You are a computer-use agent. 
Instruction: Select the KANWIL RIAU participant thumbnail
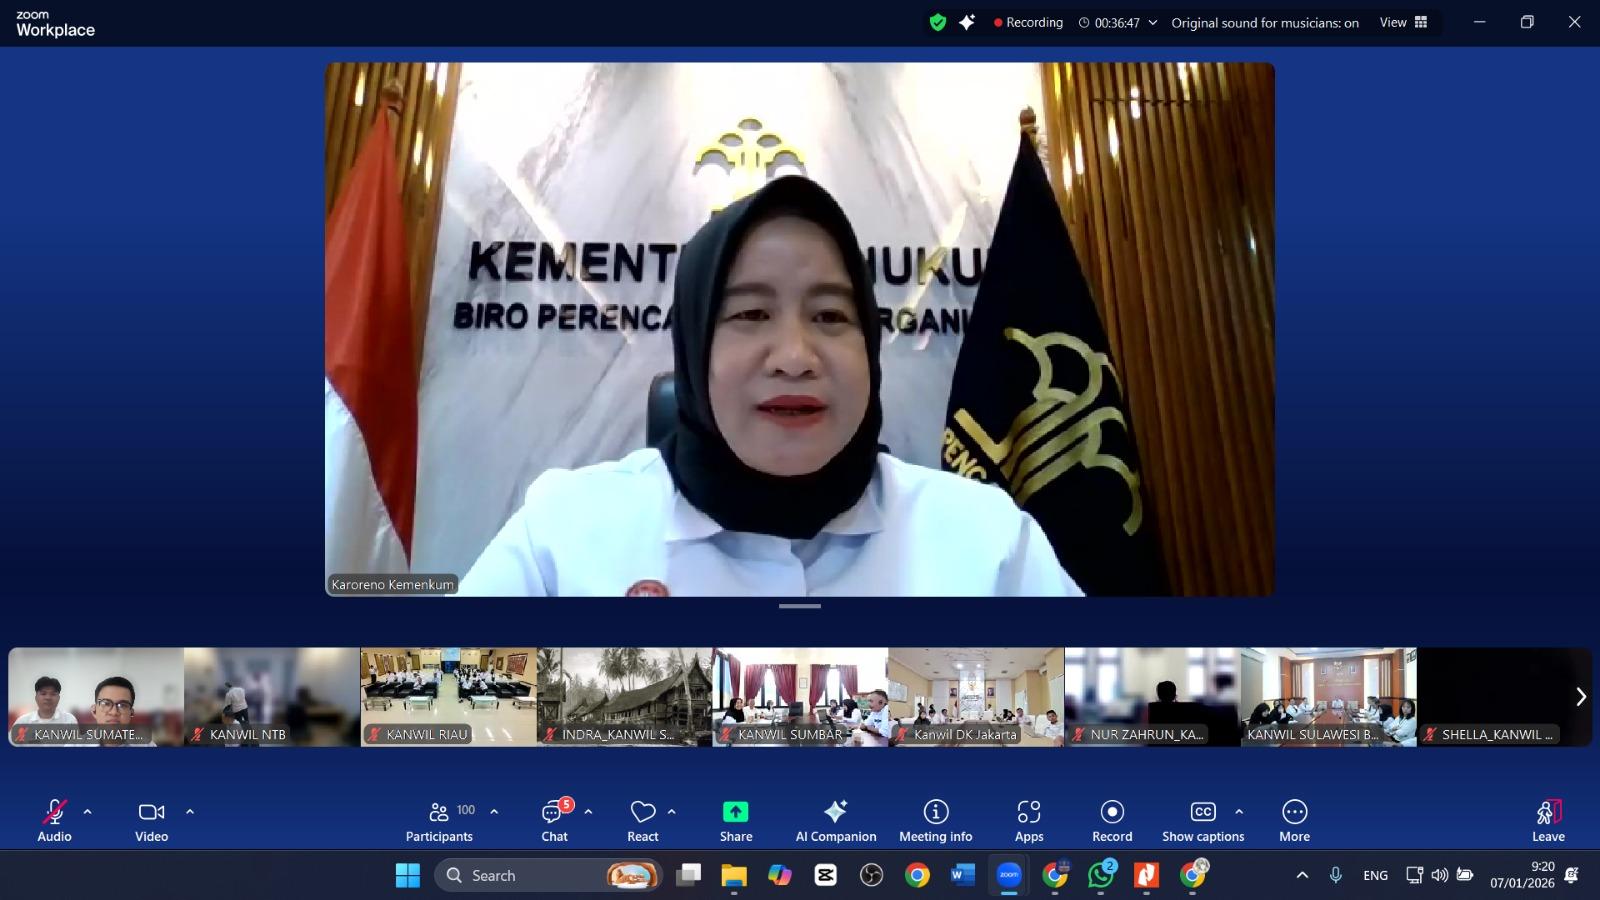click(448, 697)
